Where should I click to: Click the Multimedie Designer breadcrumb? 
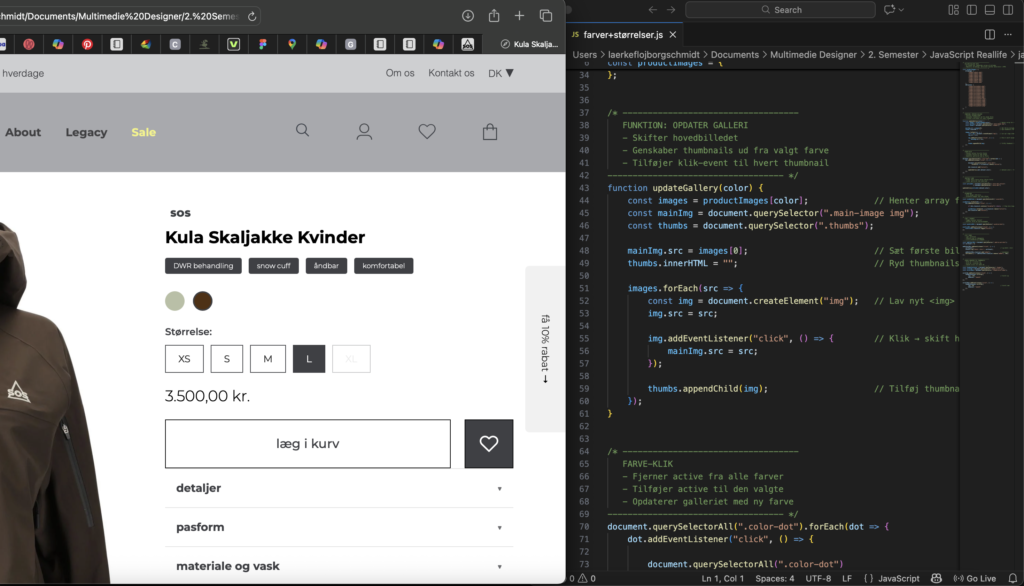pos(813,55)
